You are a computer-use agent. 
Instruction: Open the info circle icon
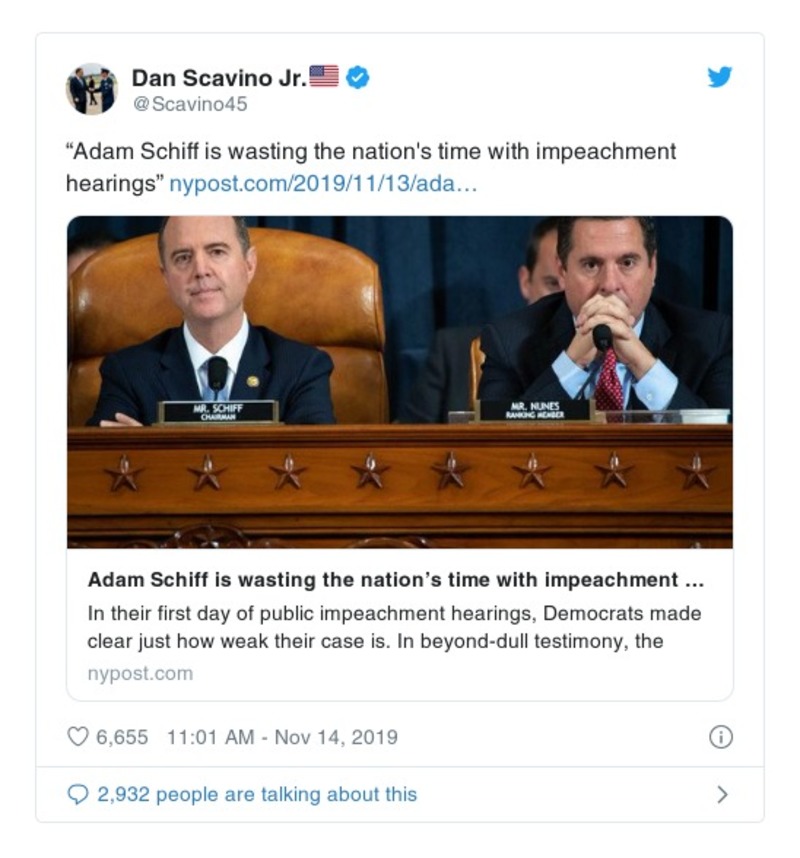click(720, 737)
